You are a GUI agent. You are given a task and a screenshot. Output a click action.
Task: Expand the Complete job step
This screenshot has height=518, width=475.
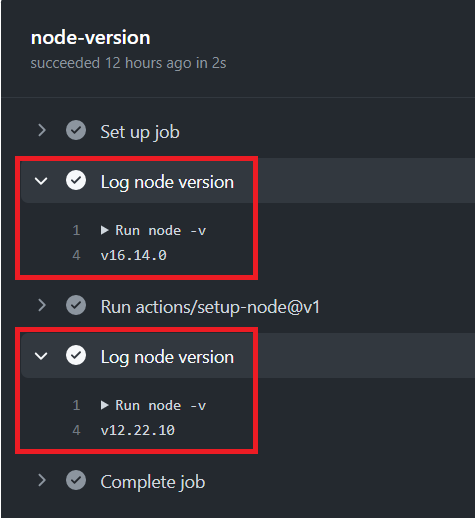pos(42,480)
